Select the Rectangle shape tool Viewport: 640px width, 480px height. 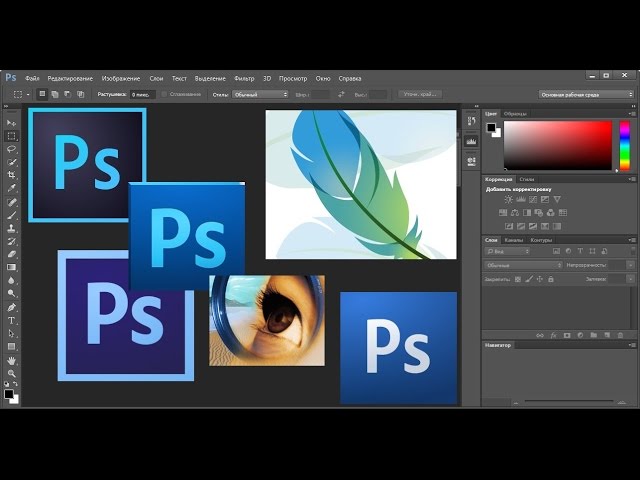[11, 347]
